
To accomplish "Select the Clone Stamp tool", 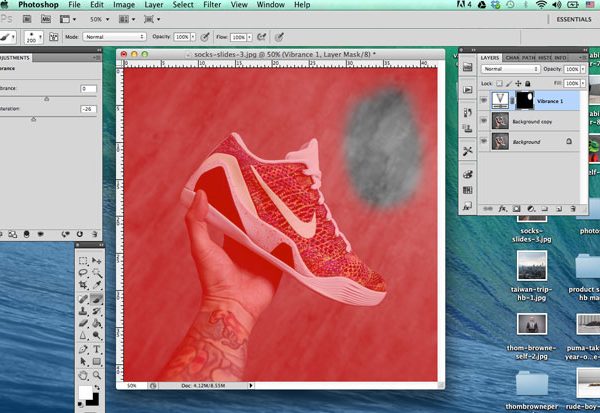I will [84, 311].
